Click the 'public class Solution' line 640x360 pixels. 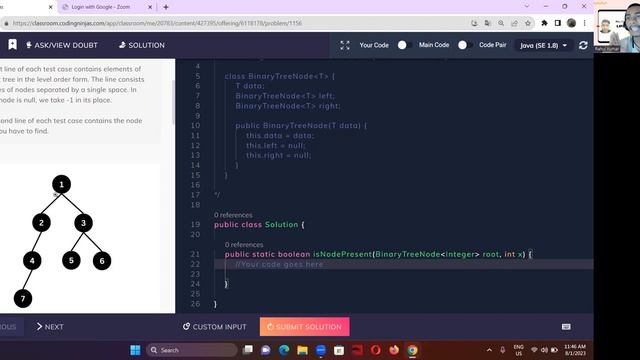tap(259, 224)
